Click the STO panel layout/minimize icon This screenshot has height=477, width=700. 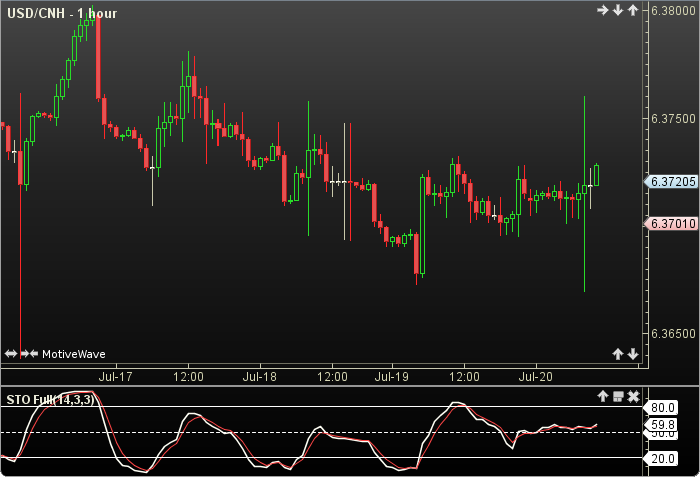[618, 396]
